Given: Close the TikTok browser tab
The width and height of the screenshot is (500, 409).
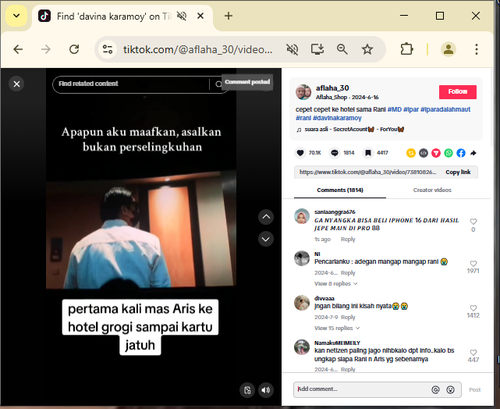Looking at the screenshot, I should click(x=200, y=16).
